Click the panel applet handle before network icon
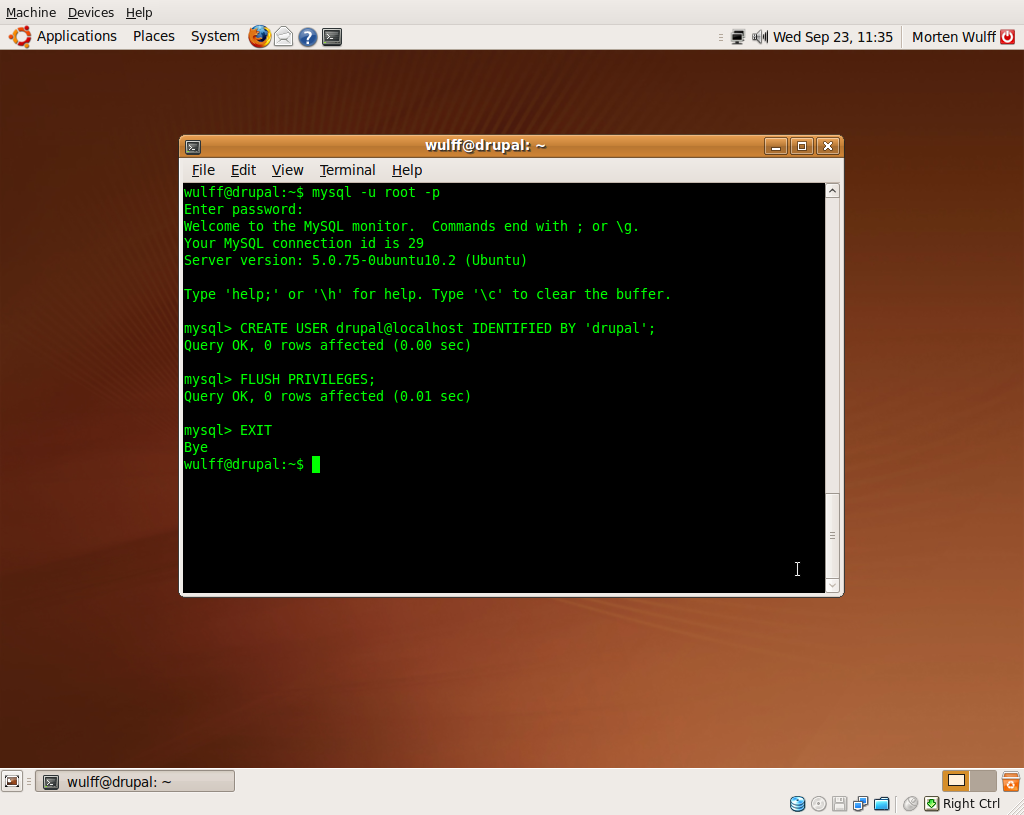The width and height of the screenshot is (1024, 815). tap(721, 37)
